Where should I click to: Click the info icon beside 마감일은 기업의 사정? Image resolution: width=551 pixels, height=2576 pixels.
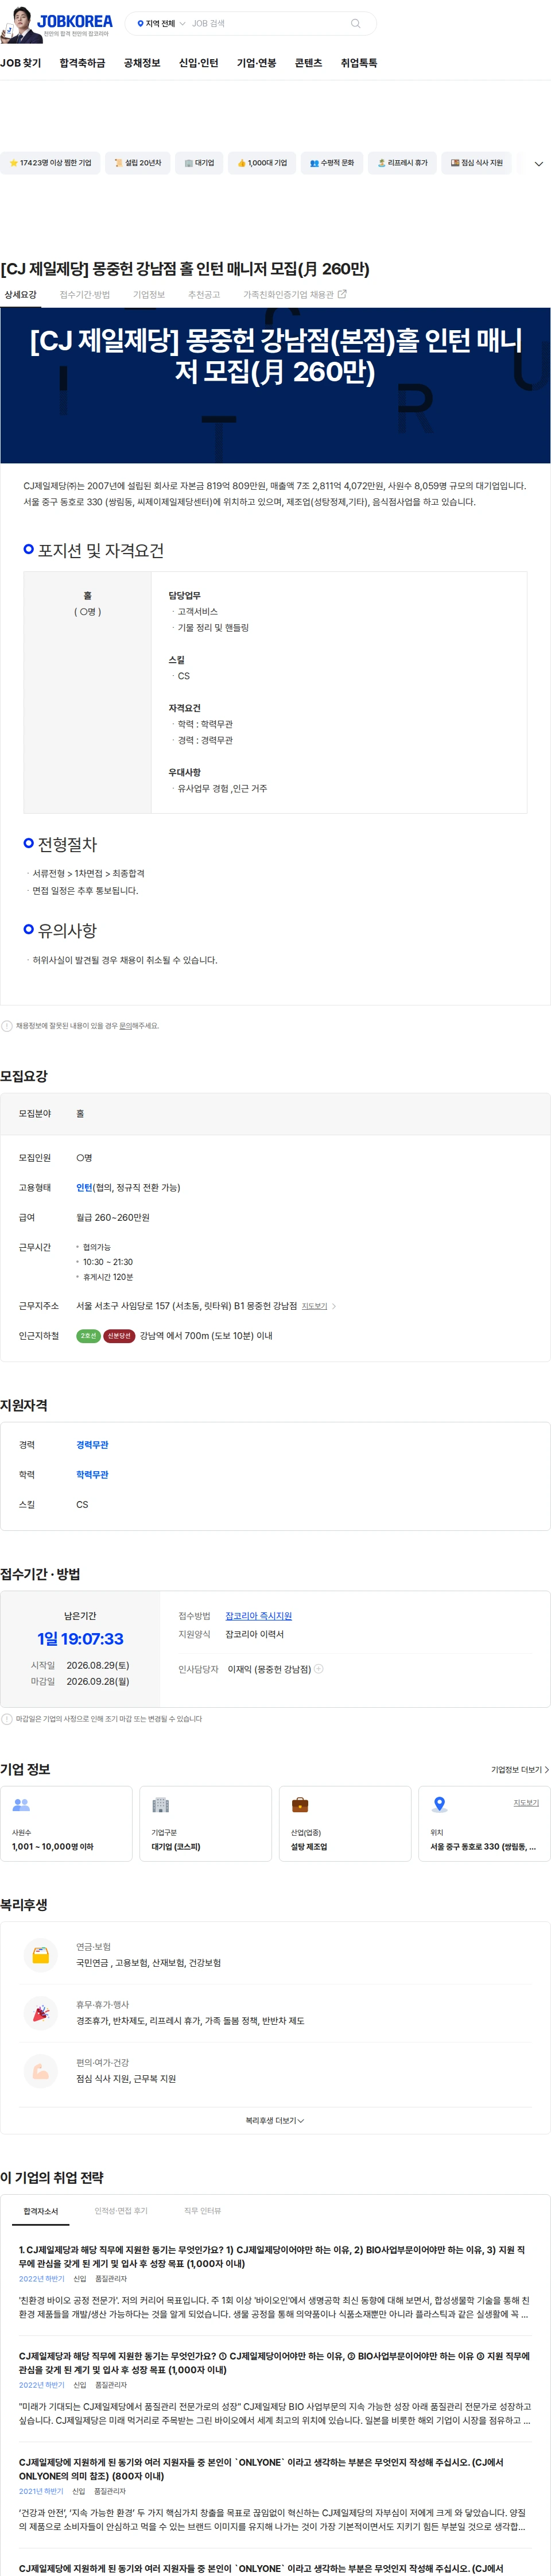tap(7, 1719)
